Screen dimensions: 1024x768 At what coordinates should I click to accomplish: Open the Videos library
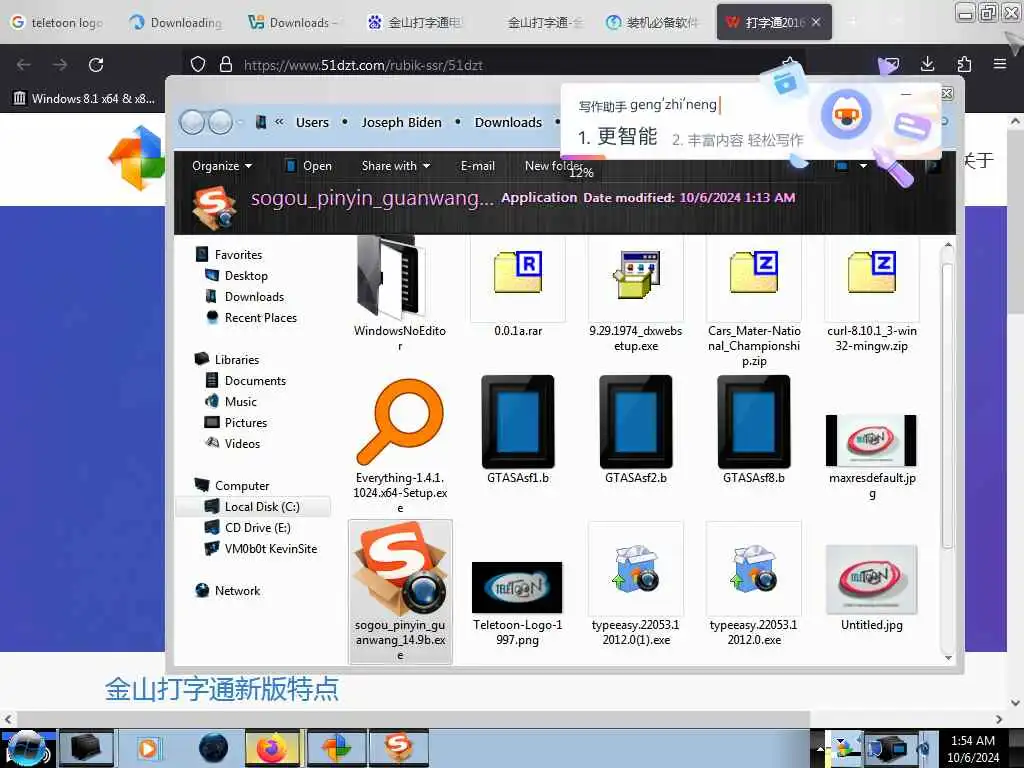tap(232, 443)
